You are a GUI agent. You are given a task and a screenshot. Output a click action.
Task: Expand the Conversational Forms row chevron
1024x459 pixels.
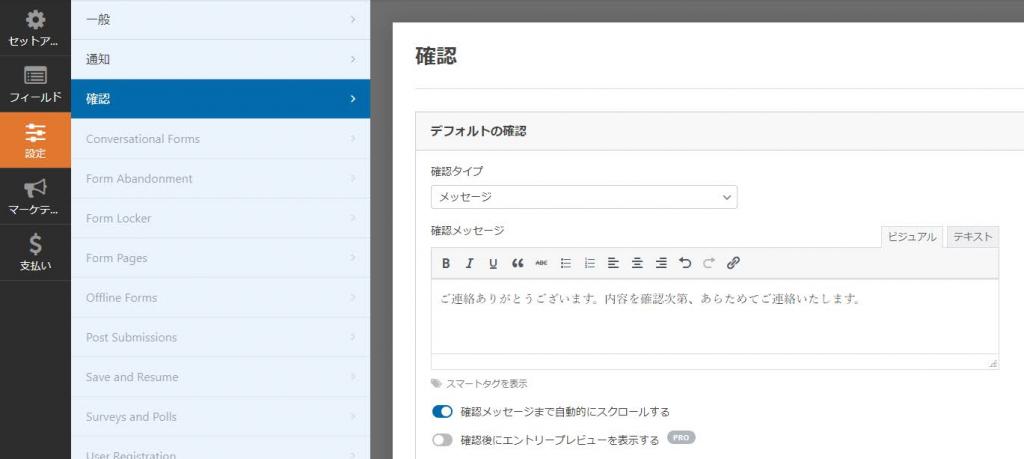click(x=353, y=138)
